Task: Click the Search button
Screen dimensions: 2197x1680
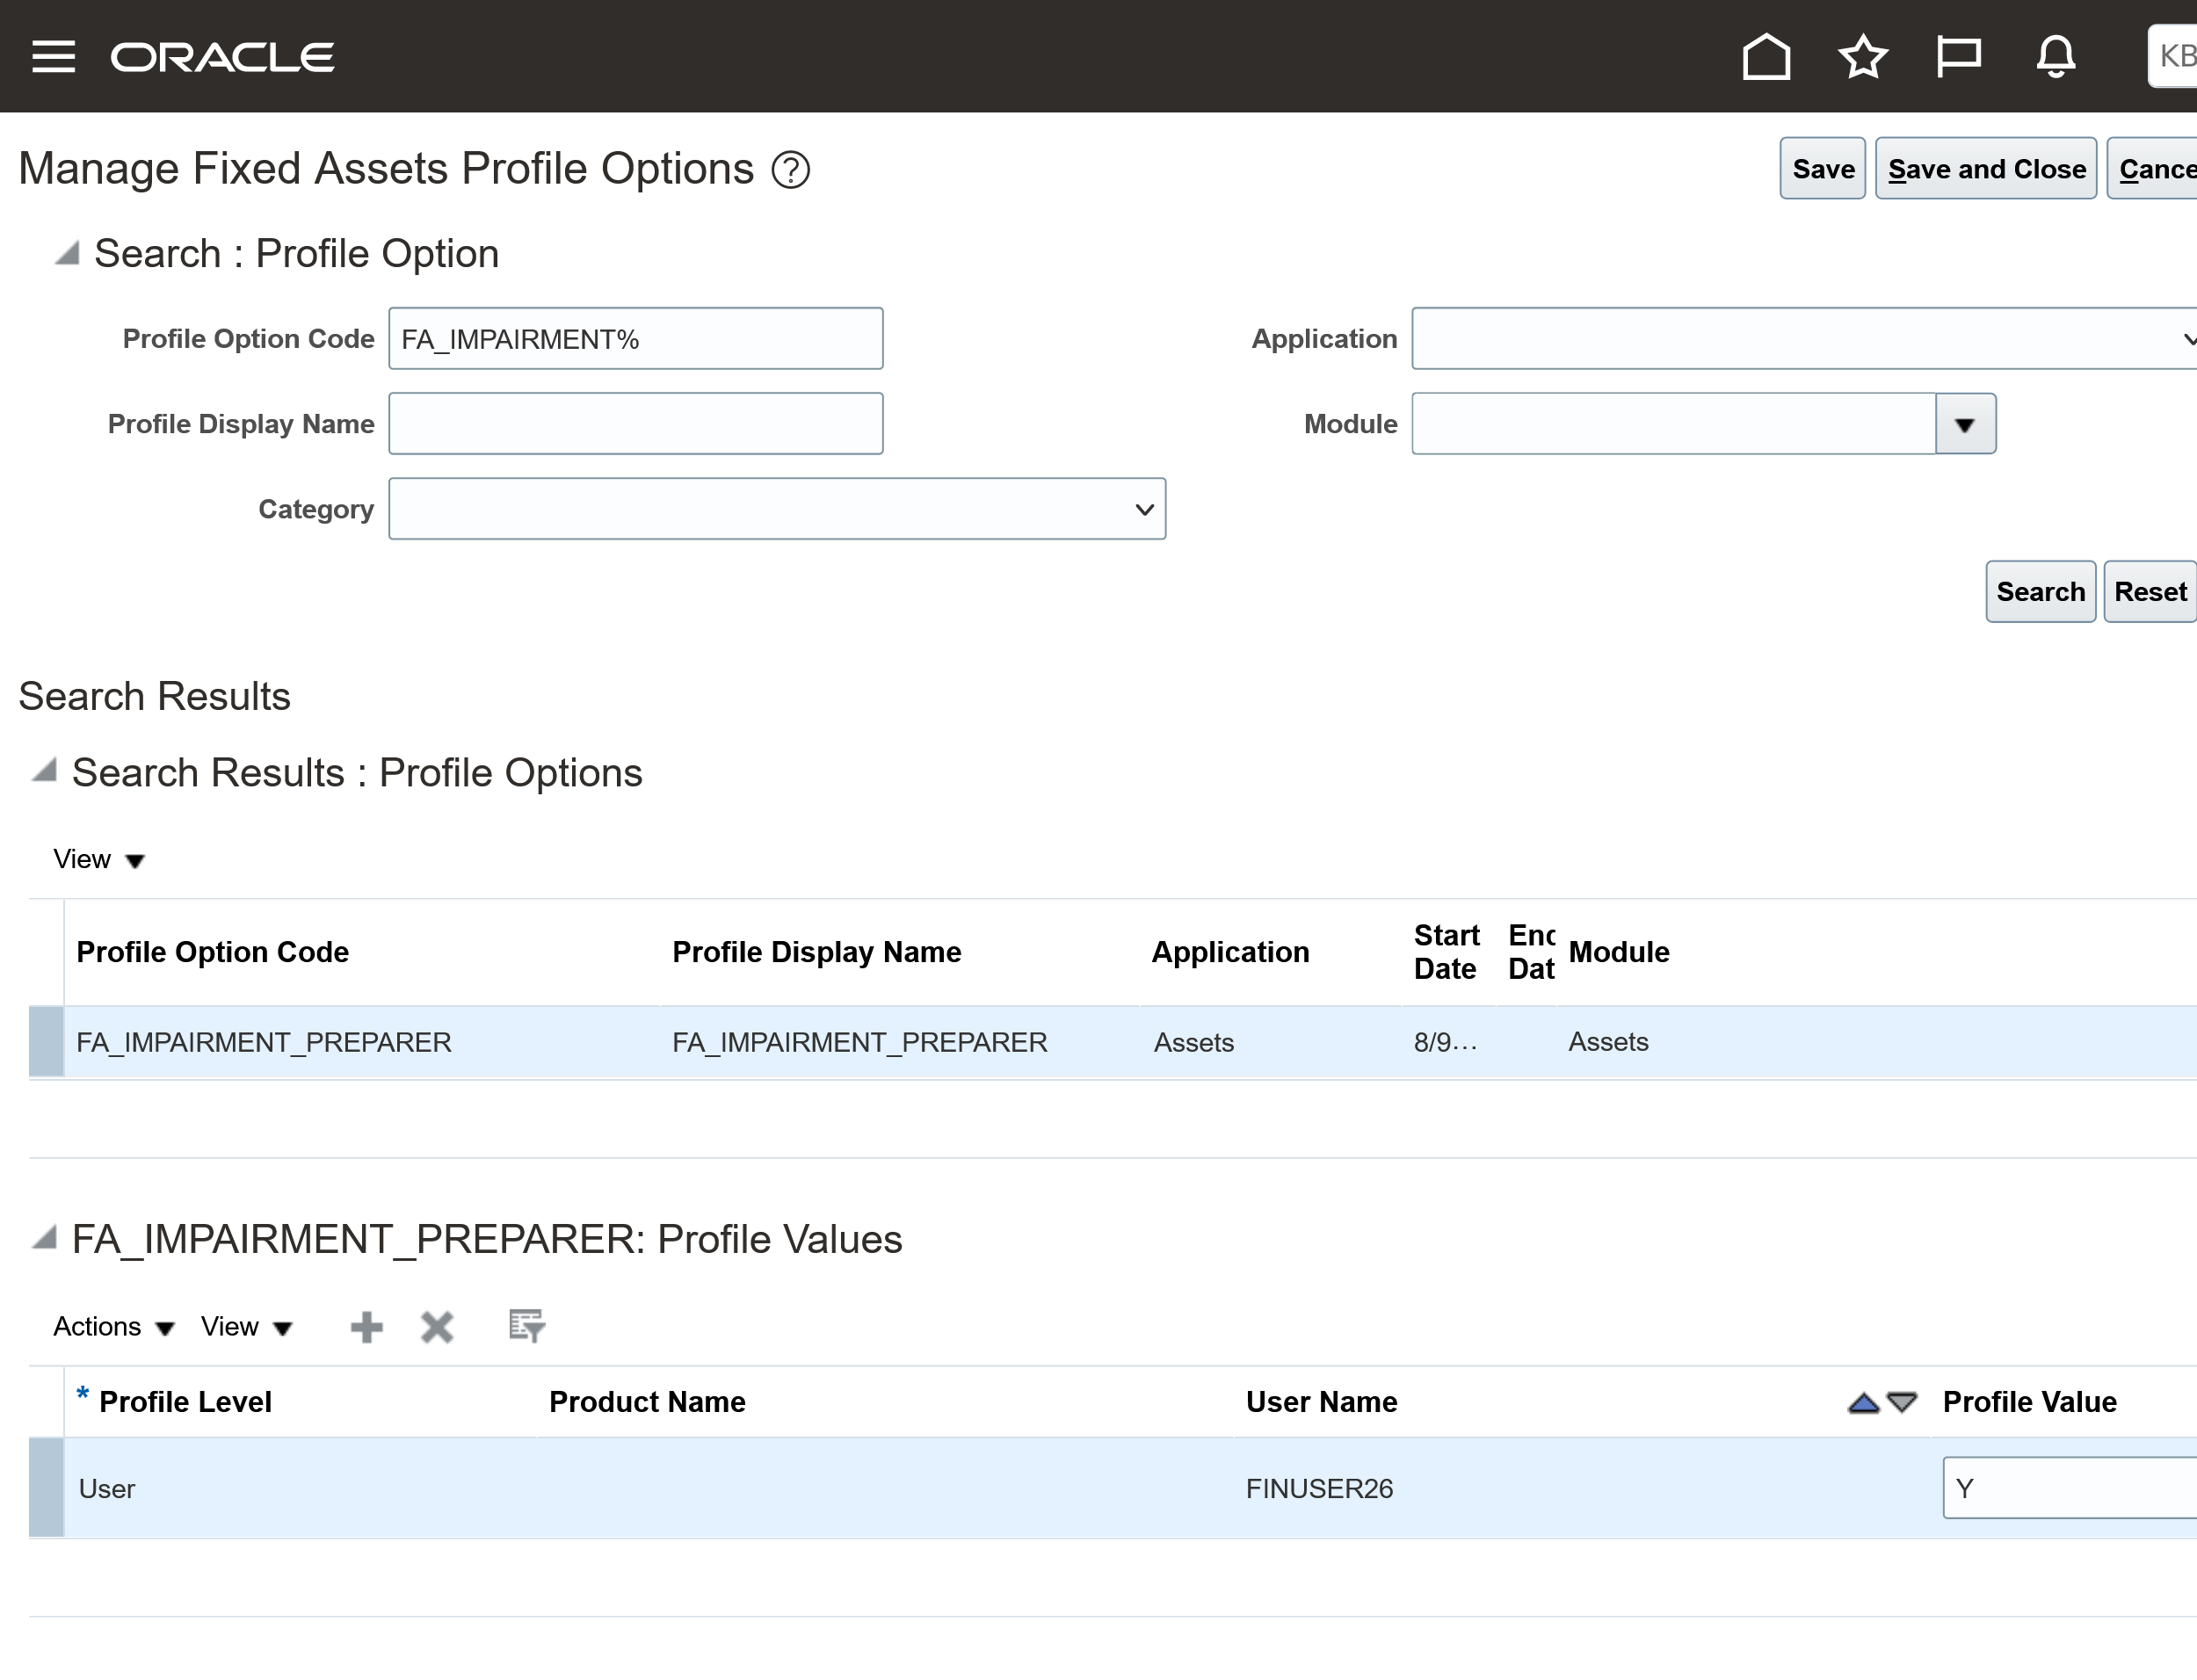Action: 2040,592
